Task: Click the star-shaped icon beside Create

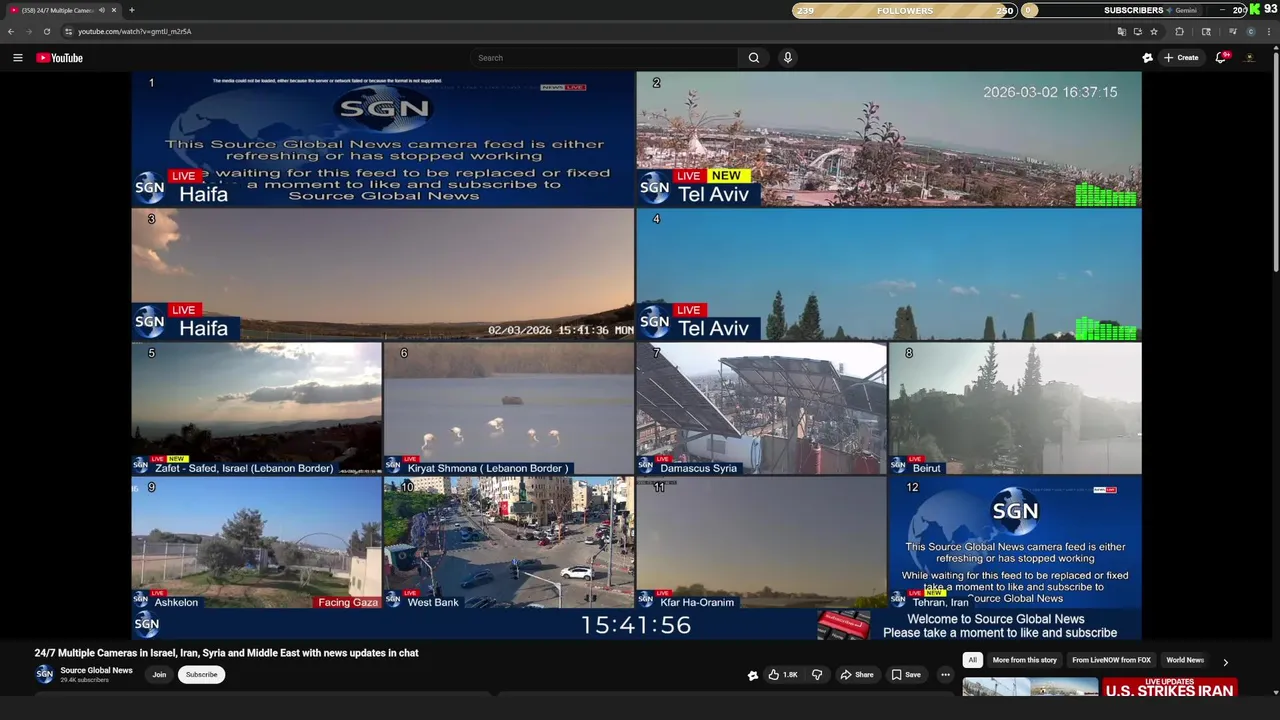Action: (x=1147, y=58)
